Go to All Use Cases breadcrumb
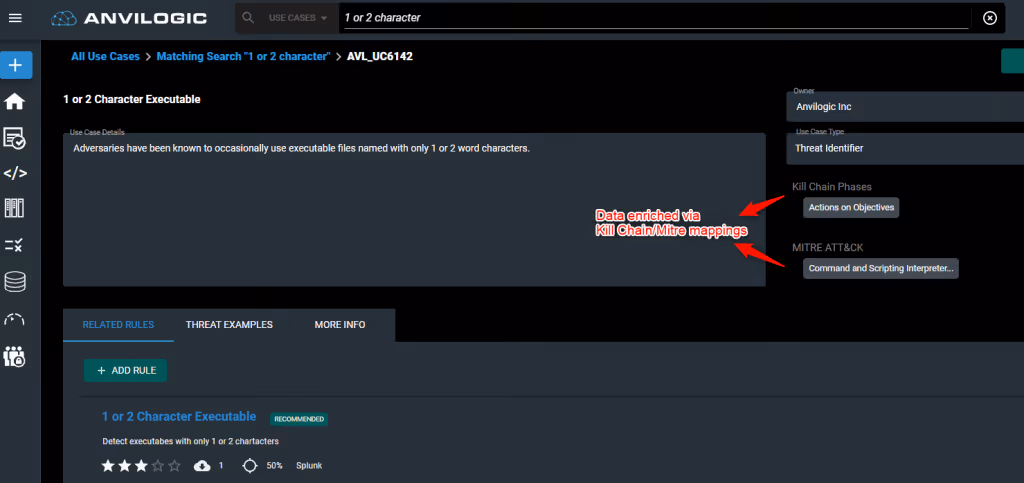Image resolution: width=1024 pixels, height=483 pixels. tap(105, 56)
